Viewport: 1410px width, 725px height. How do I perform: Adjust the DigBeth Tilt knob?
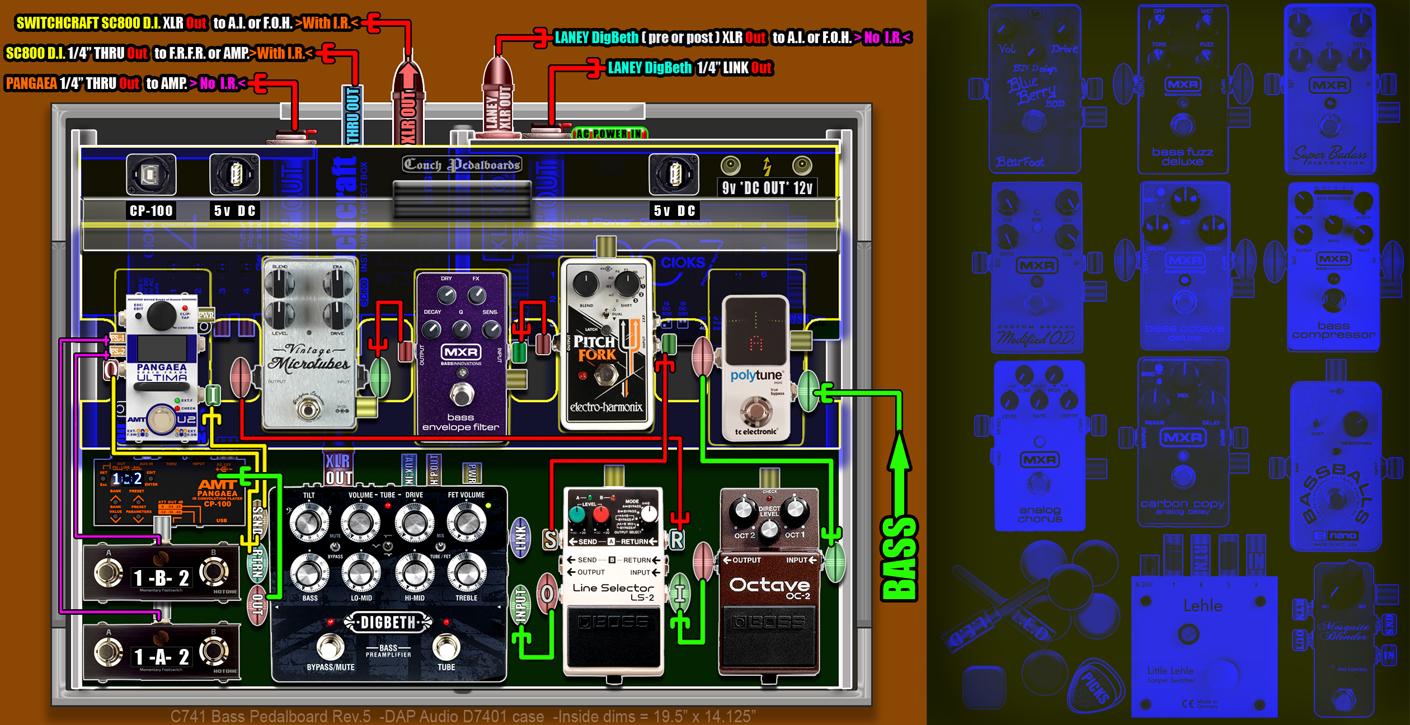tap(308, 522)
